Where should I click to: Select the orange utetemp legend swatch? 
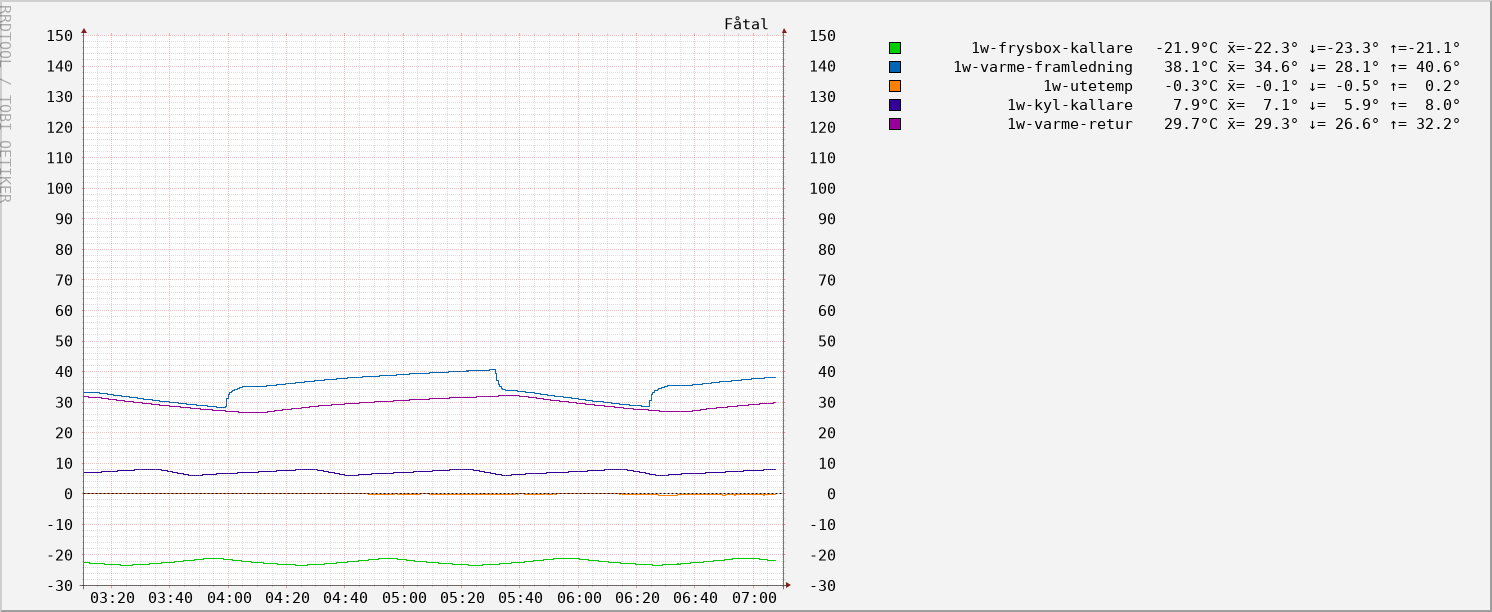click(895, 86)
